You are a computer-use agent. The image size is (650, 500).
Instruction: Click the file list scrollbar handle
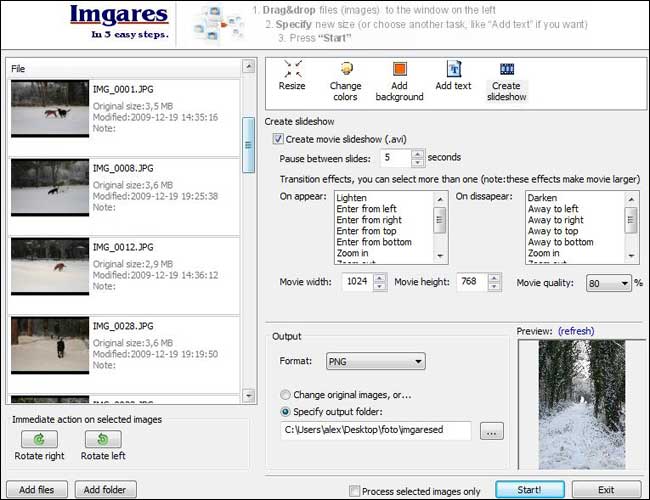click(248, 145)
